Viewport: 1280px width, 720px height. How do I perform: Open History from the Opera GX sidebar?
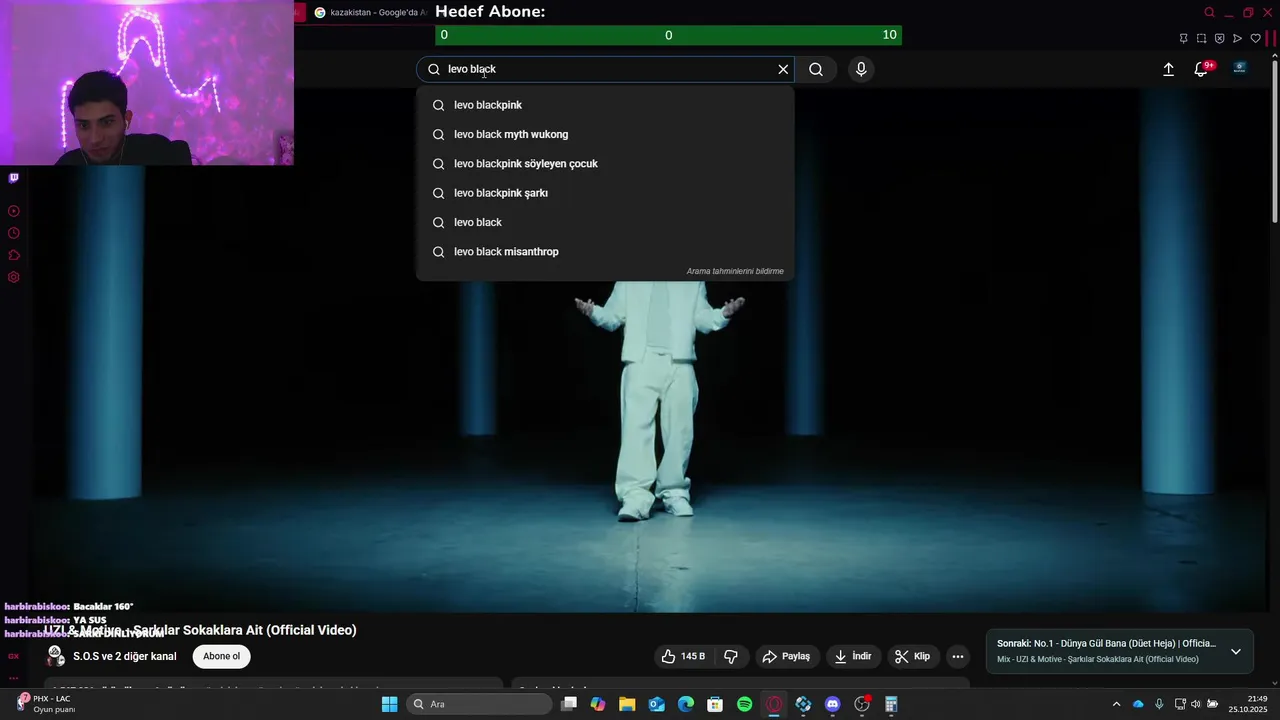[14, 233]
